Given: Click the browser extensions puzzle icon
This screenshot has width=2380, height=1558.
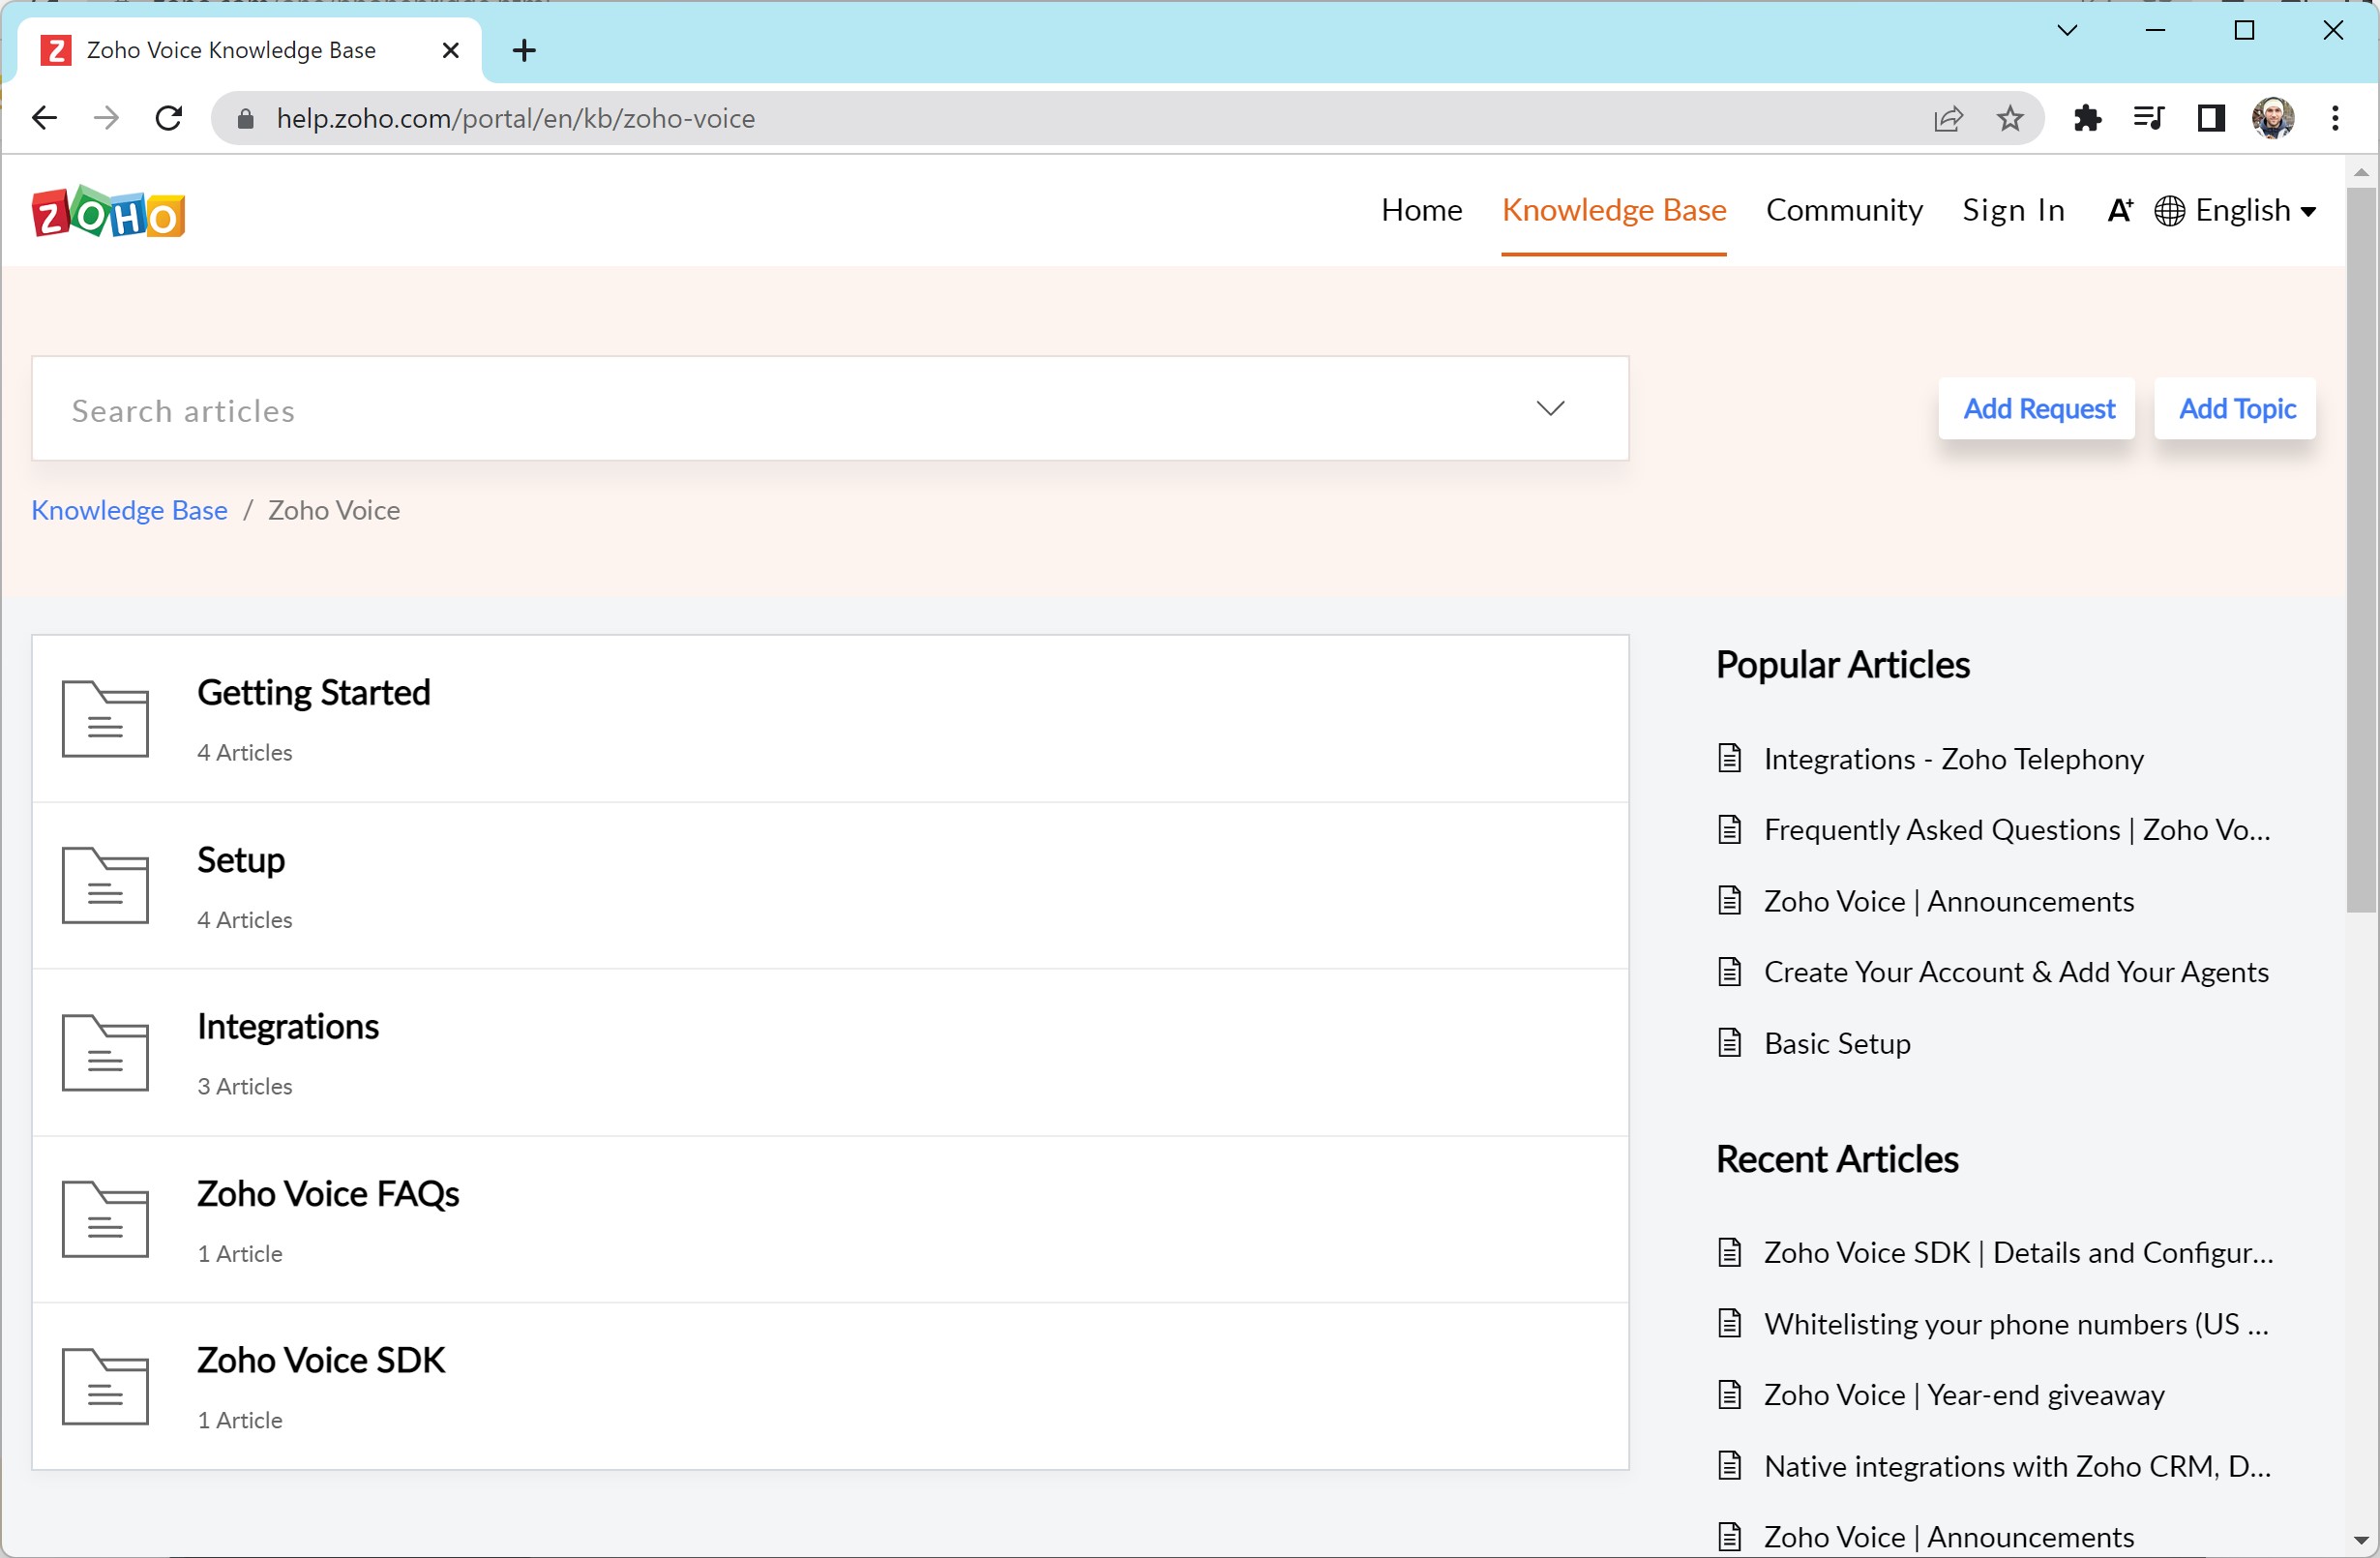Looking at the screenshot, I should coord(2086,118).
